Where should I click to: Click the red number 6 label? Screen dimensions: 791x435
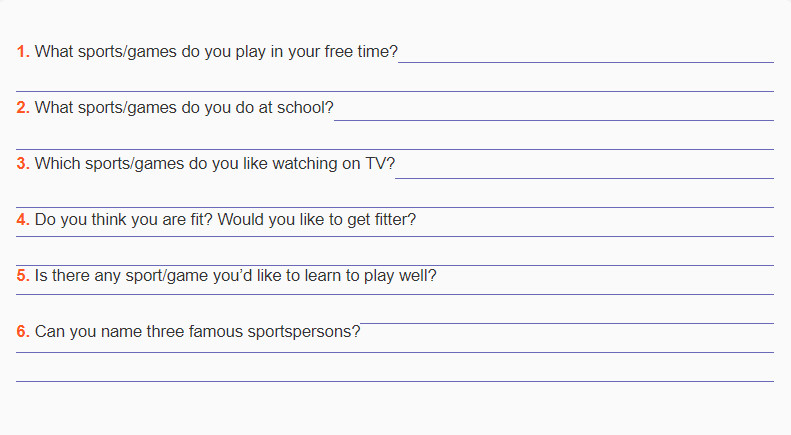23,332
